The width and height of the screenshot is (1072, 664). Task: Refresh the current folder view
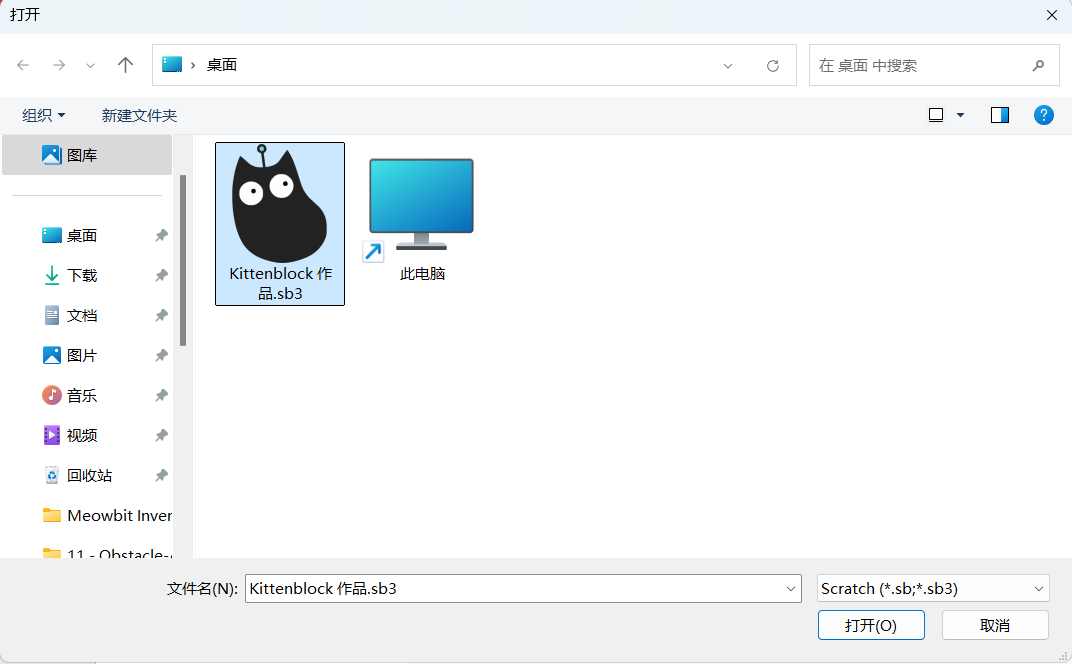point(773,66)
